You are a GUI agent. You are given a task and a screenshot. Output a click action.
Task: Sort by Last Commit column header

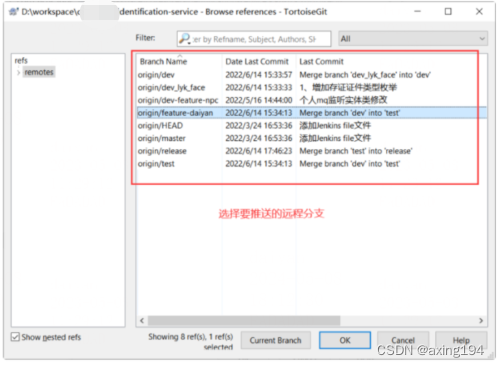(321, 62)
